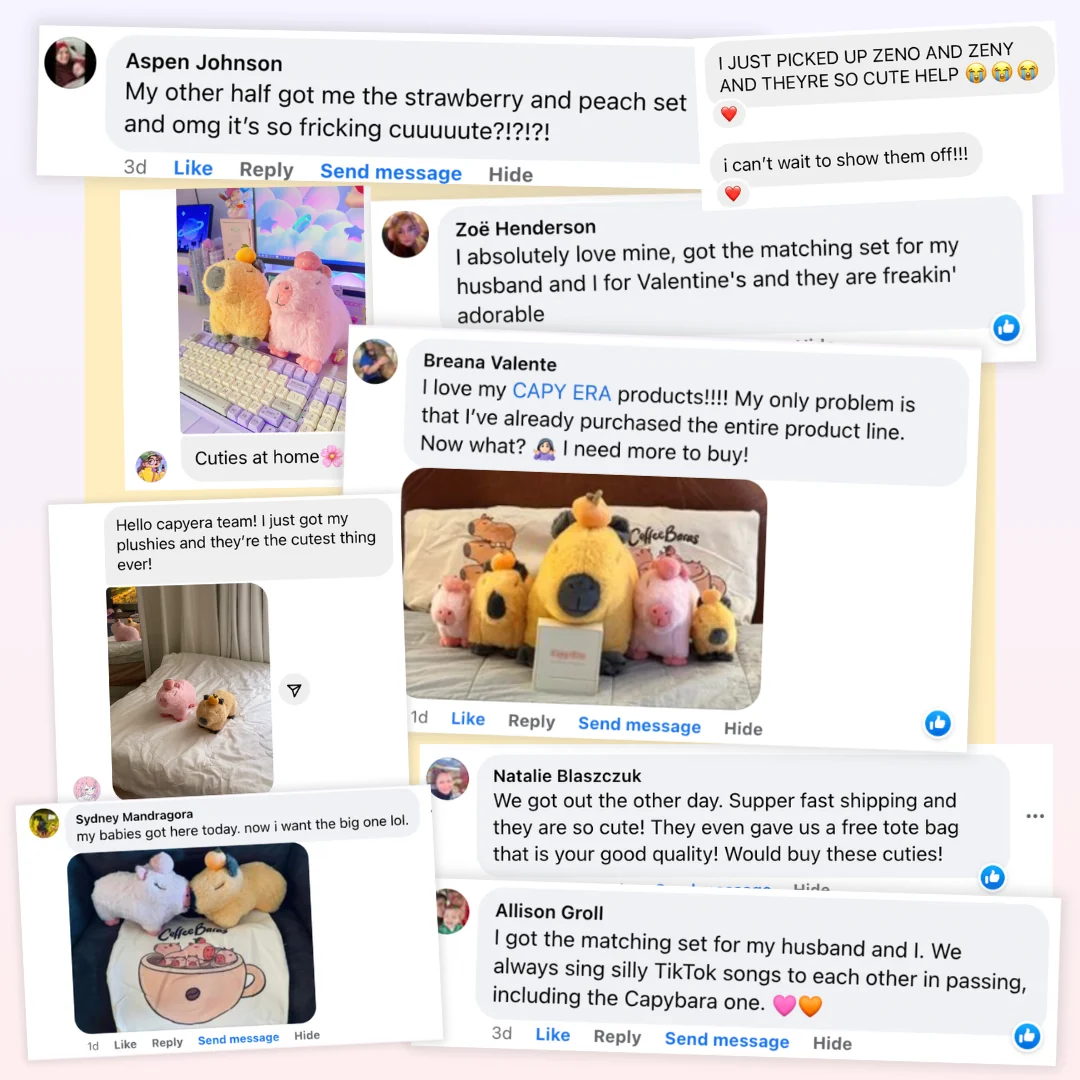Open Aspen Johnson's profile picture
Screen dimensions: 1080x1080
click(70, 63)
